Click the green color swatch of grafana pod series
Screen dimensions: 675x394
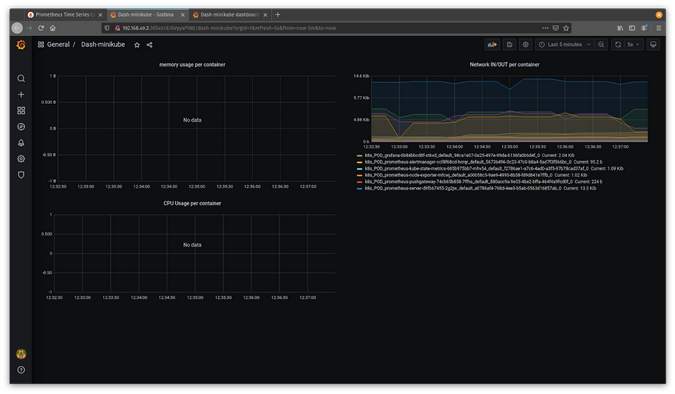tap(359, 155)
